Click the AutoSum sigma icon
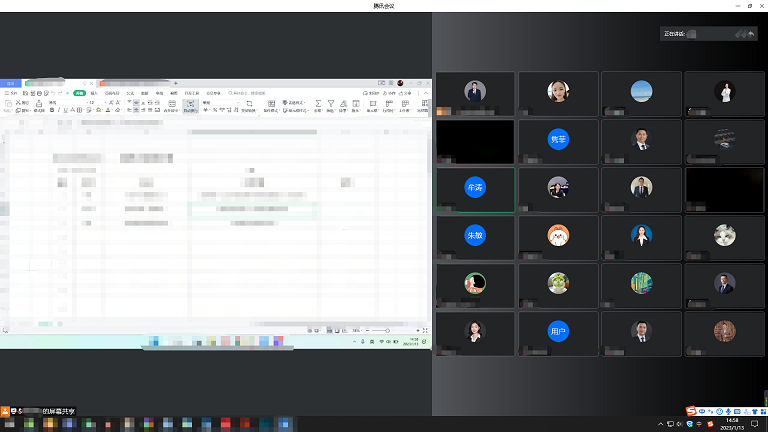This screenshot has height=432, width=768. pyautogui.click(x=318, y=104)
